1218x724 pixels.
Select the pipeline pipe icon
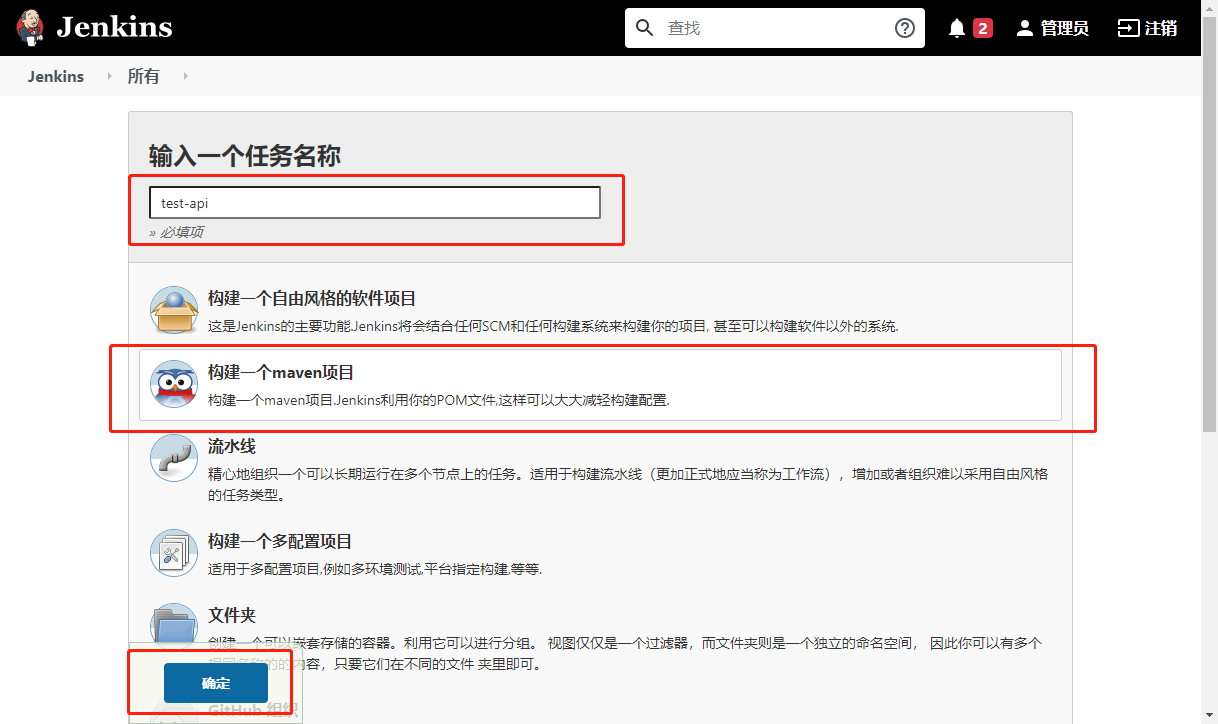pyautogui.click(x=174, y=458)
